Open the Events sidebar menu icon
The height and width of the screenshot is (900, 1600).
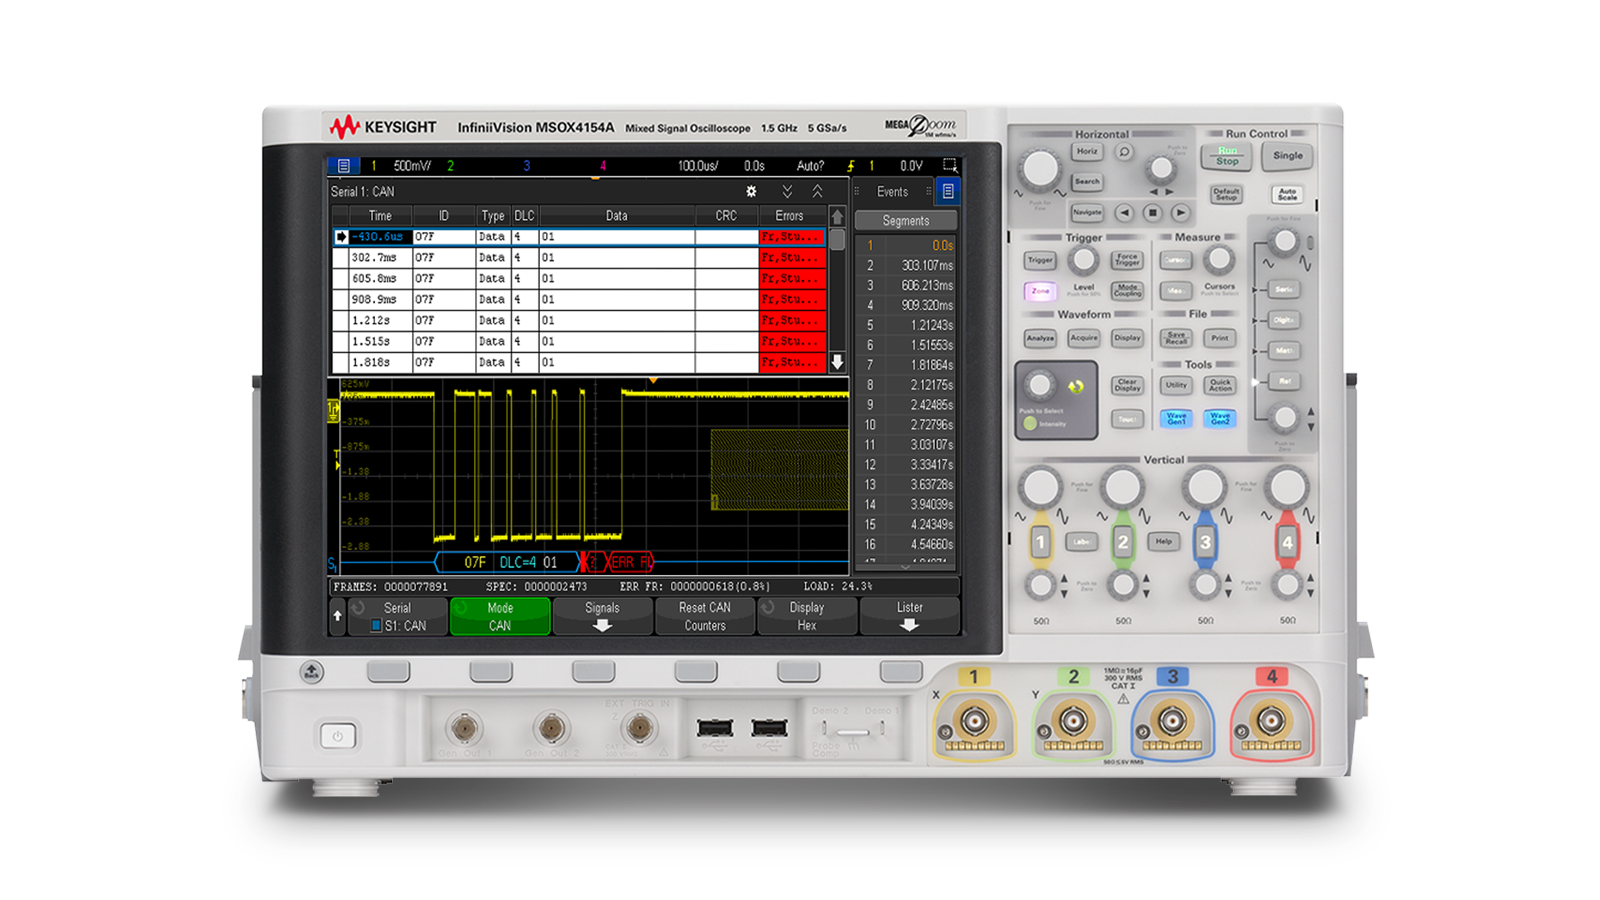tap(948, 191)
